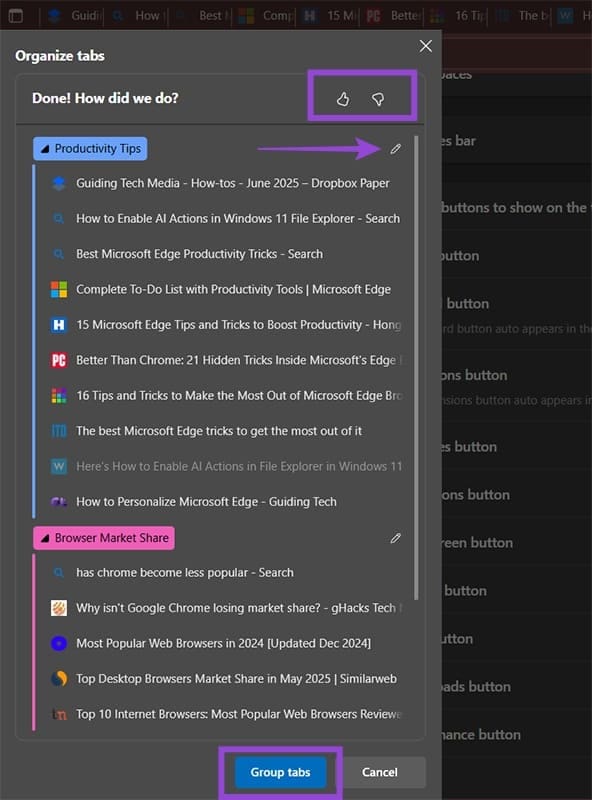592x800 pixels.
Task: Click Microsoft logo beside Complete To-Do List
Action: (59, 289)
